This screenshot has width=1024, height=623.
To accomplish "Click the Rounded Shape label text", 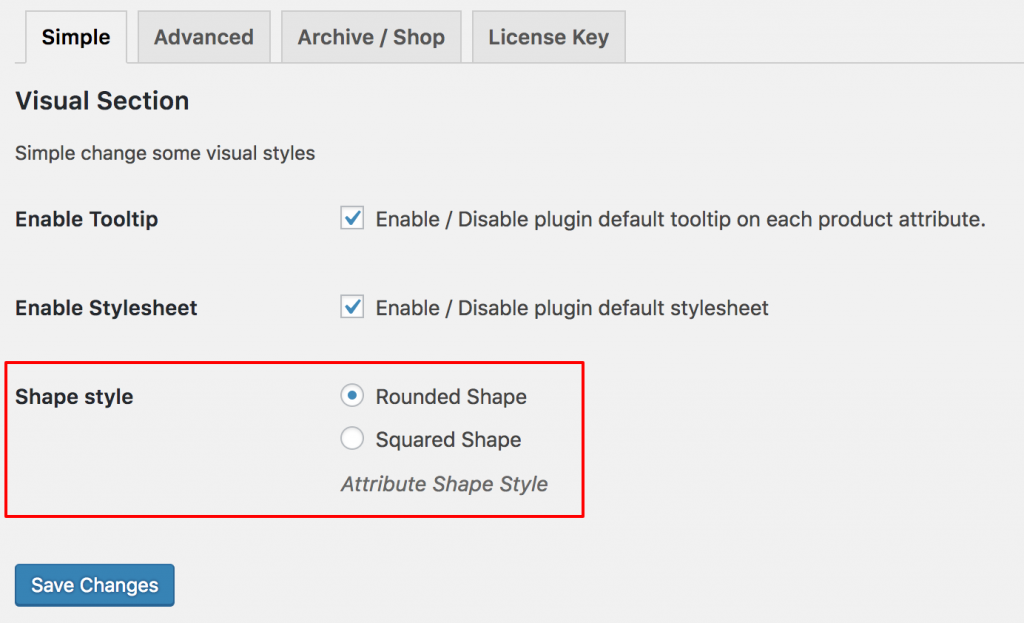I will [450, 396].
